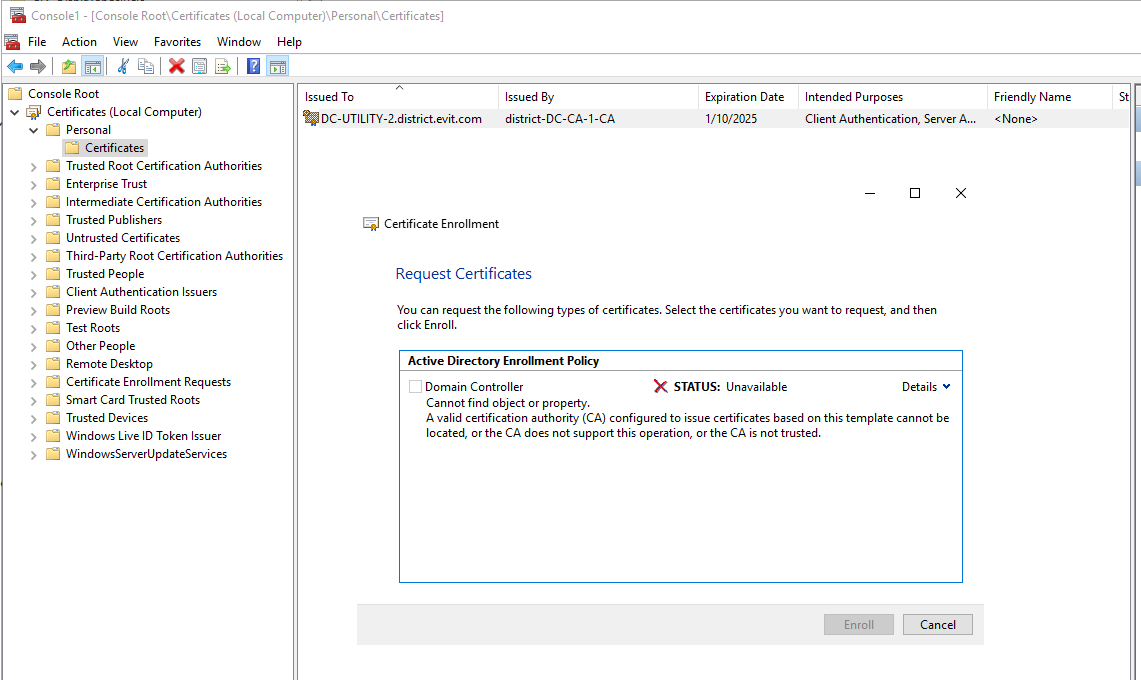The image size is (1141, 680).
Task: Click the Personal folder icon in tree
Action: pyautogui.click(x=53, y=130)
